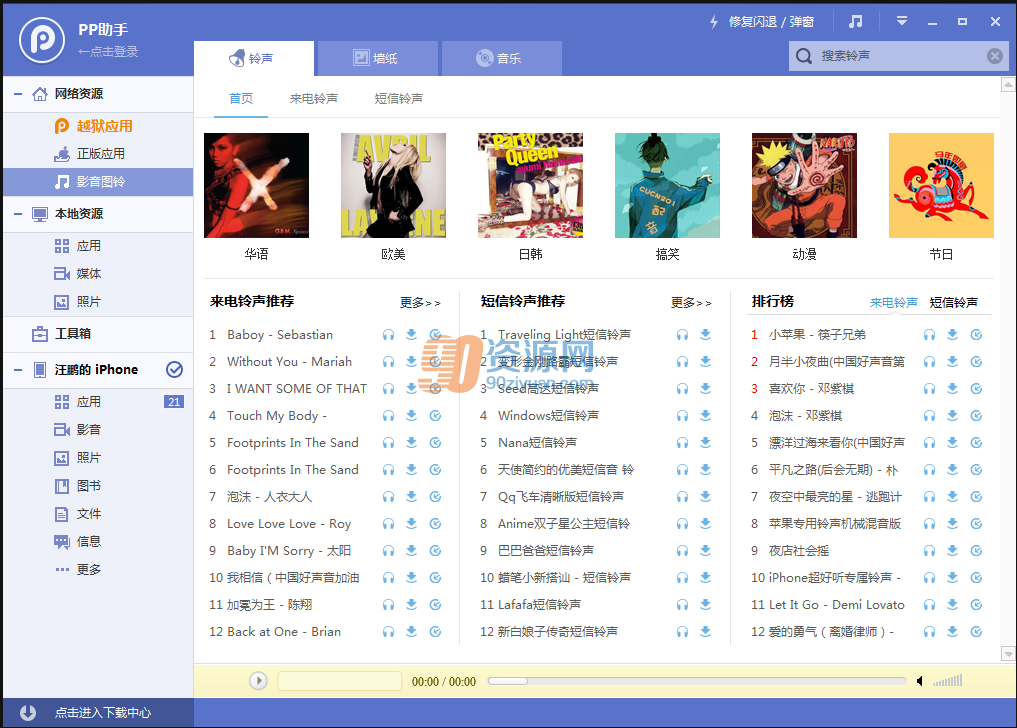Open the 节日 category thumbnail
The height and width of the screenshot is (728, 1017).
941,186
